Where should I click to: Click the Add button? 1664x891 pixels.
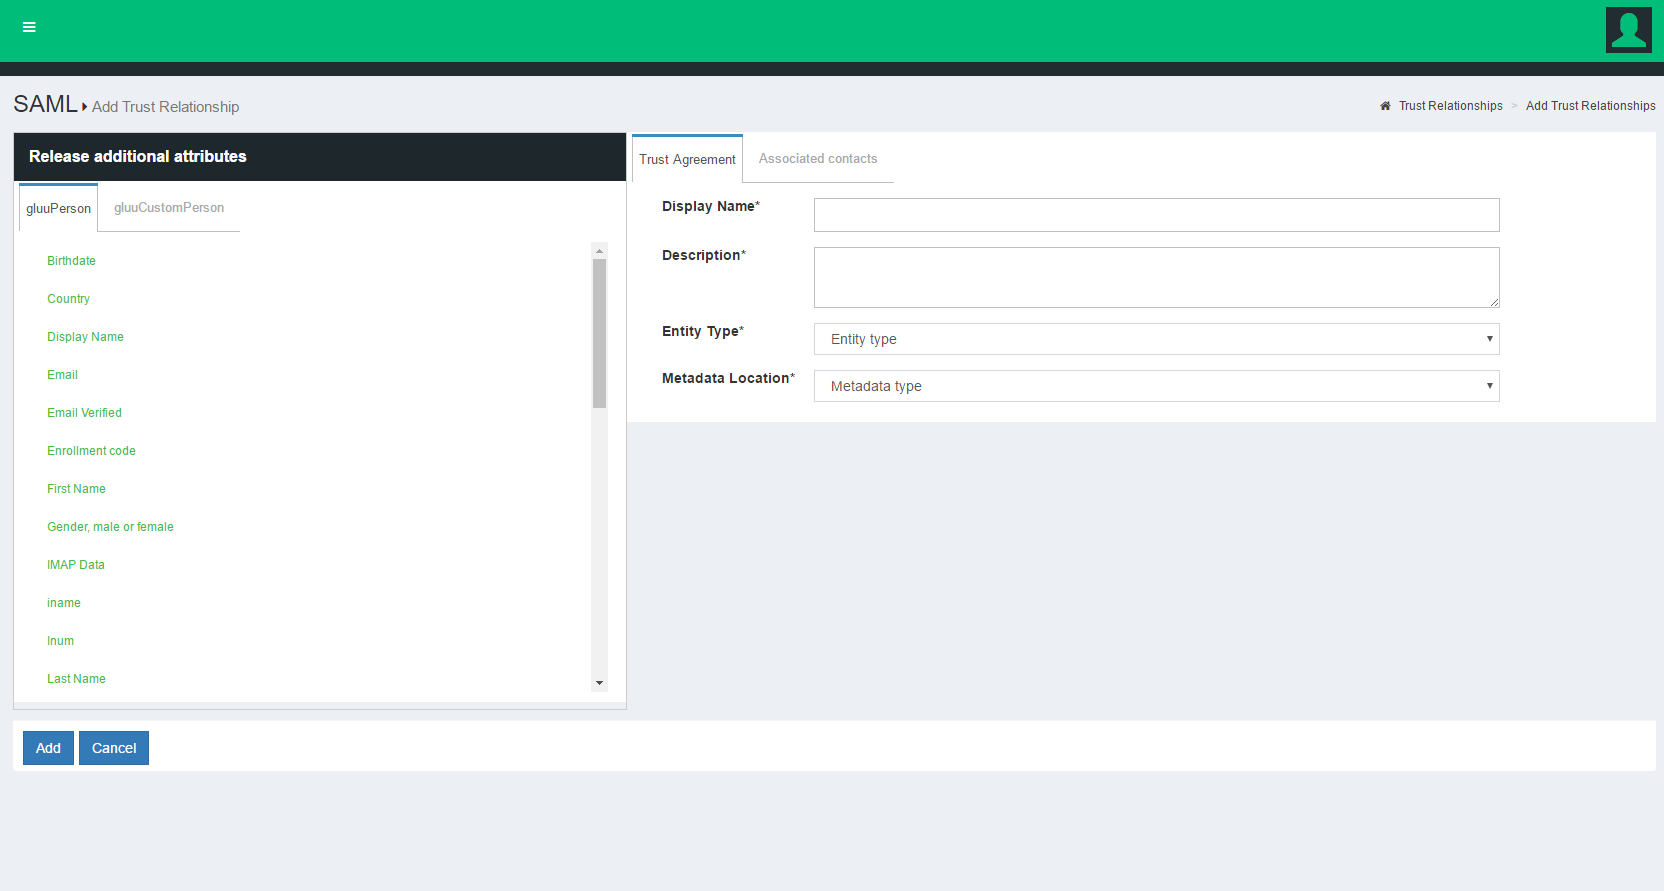tap(48, 748)
